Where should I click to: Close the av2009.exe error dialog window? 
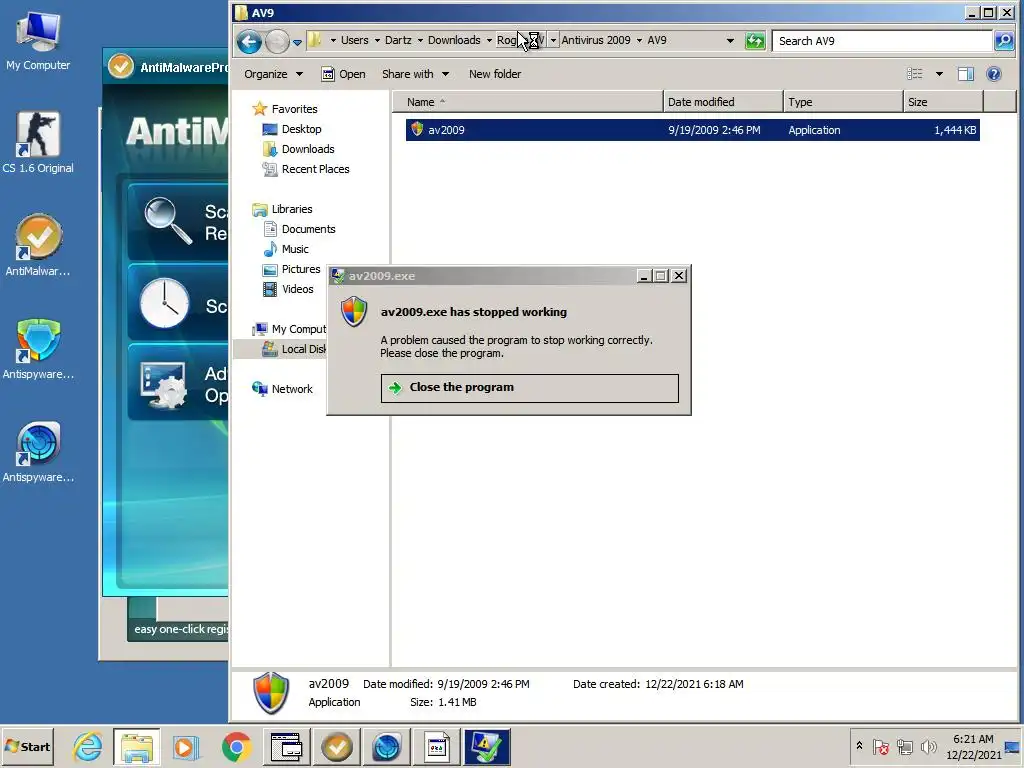click(679, 276)
